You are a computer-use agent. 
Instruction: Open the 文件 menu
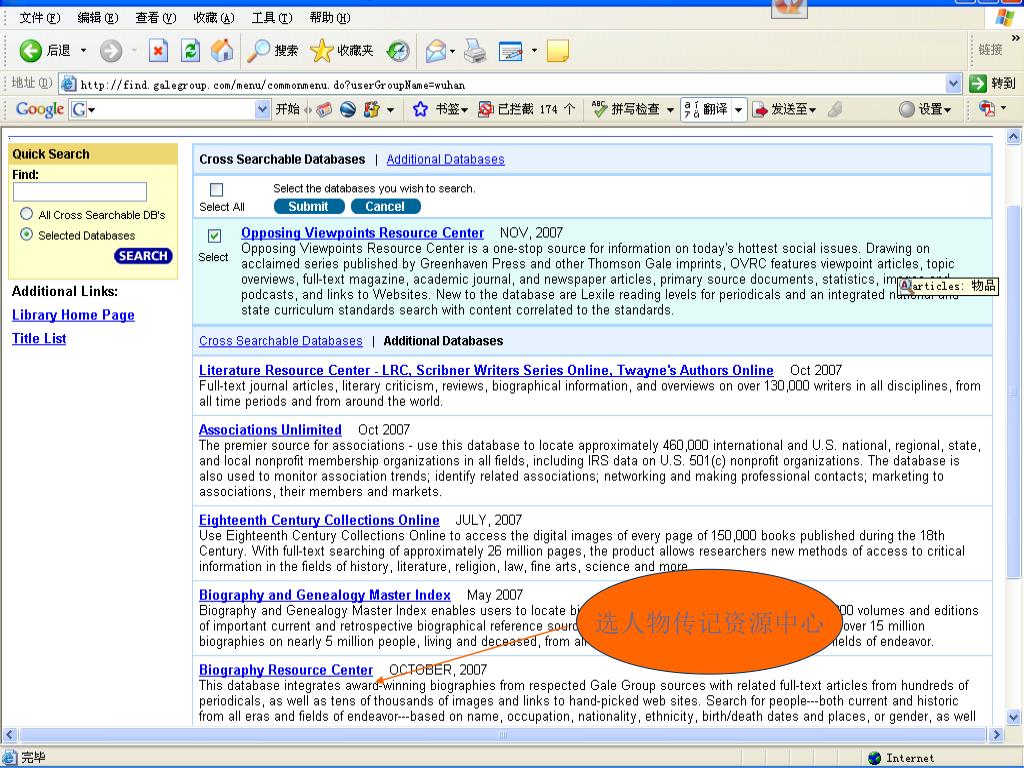tap(40, 18)
